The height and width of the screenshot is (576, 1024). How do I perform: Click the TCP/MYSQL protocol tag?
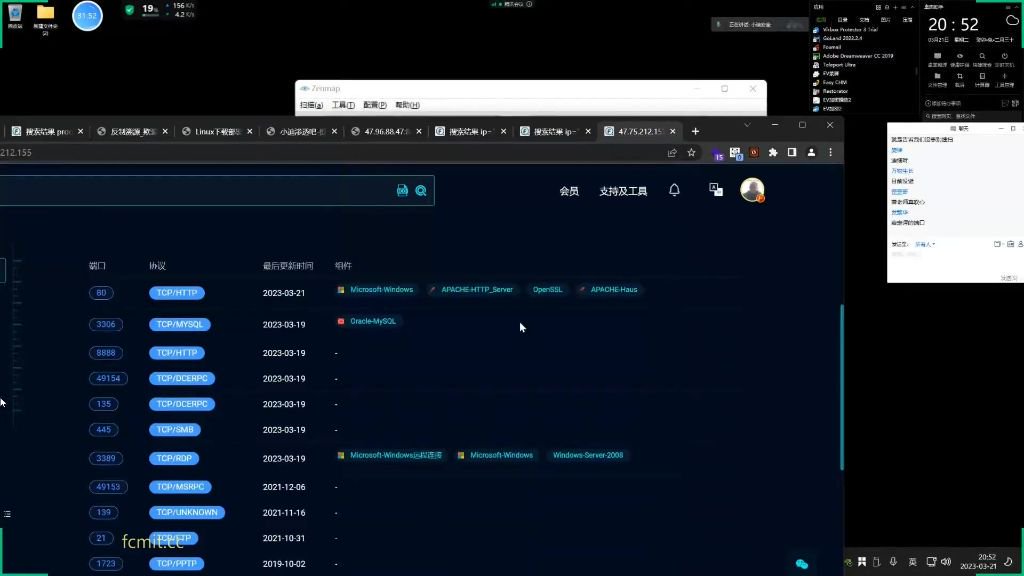pos(180,324)
